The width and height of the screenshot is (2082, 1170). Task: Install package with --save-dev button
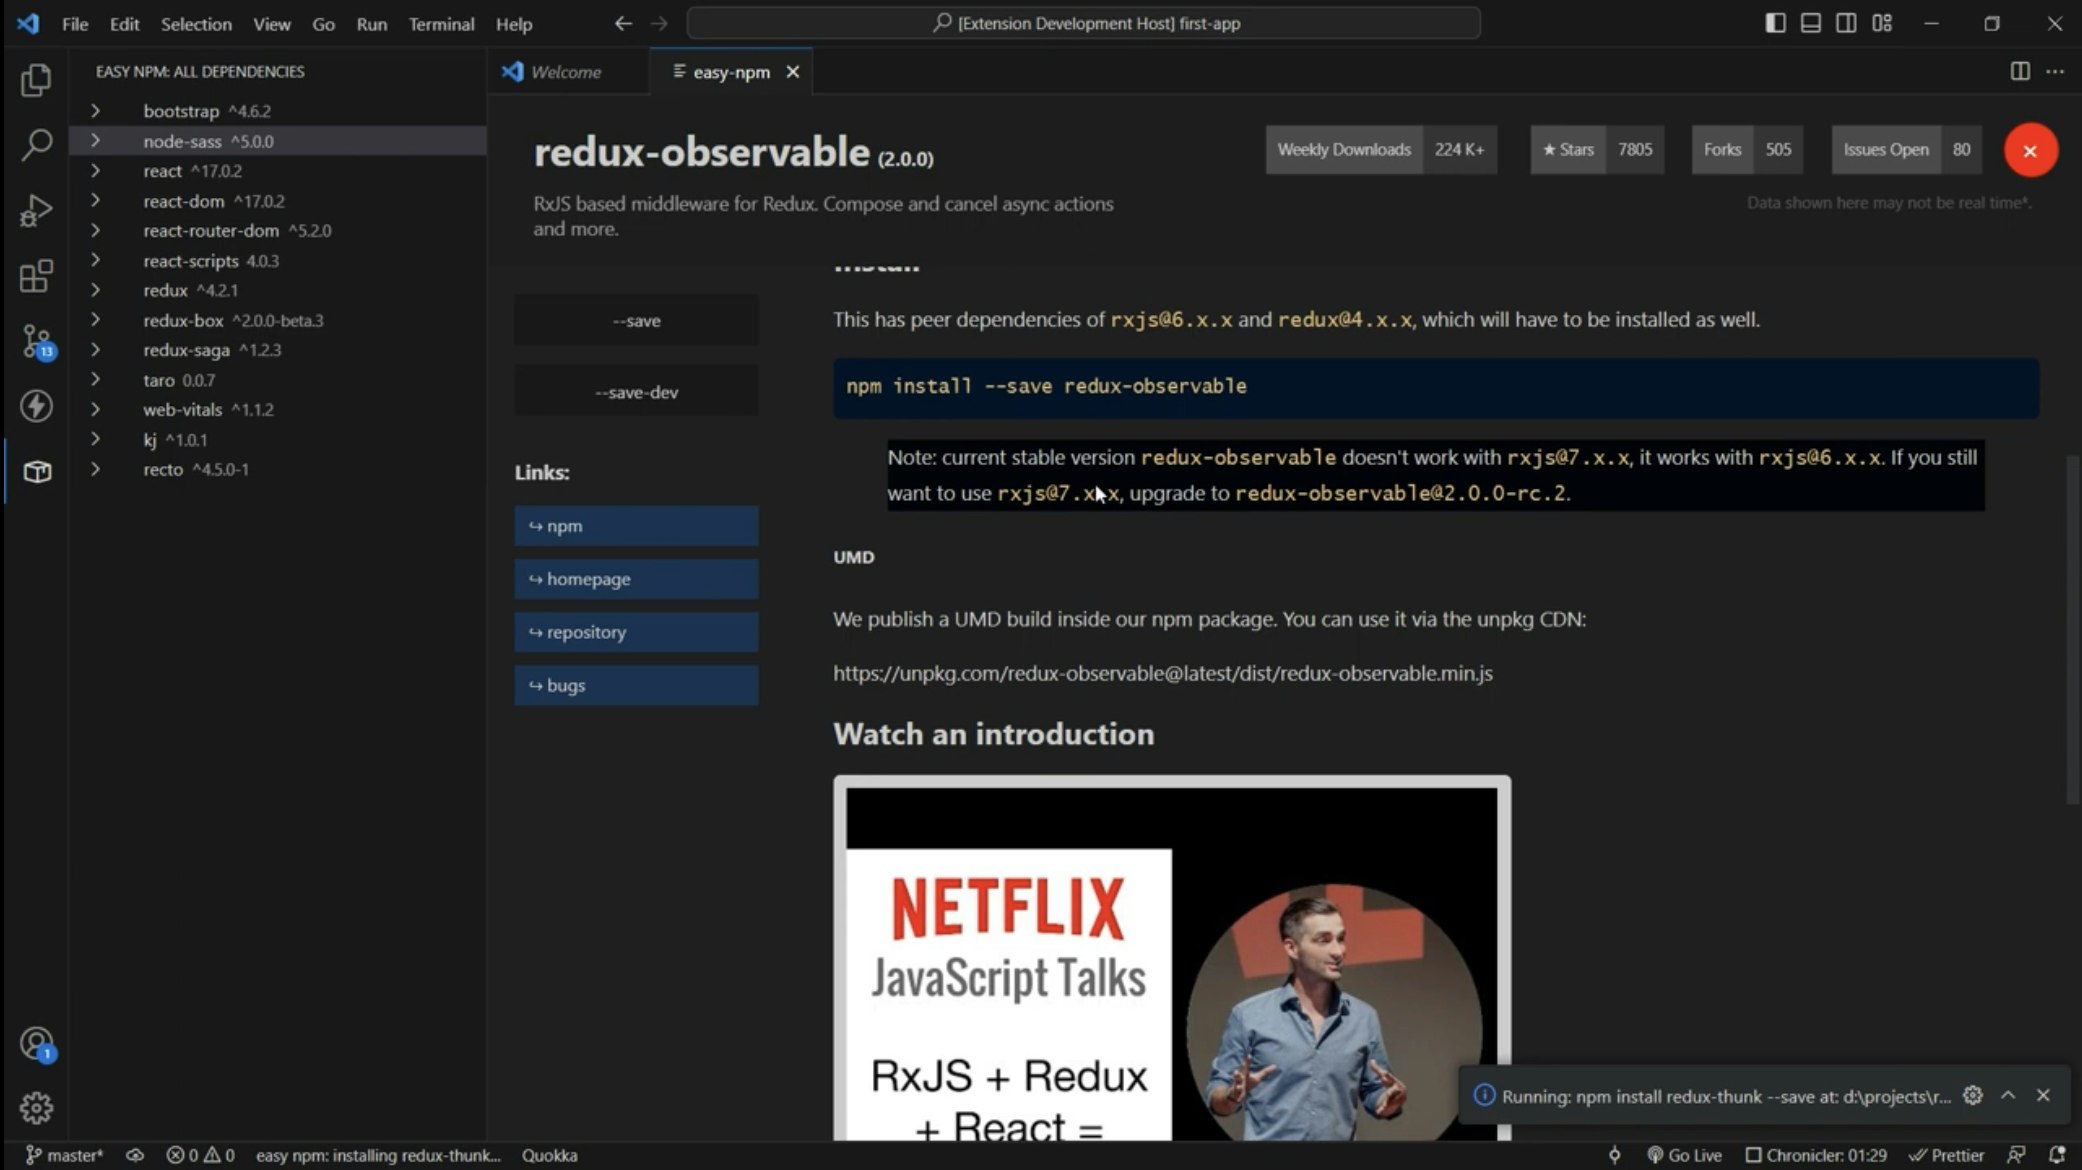[636, 392]
